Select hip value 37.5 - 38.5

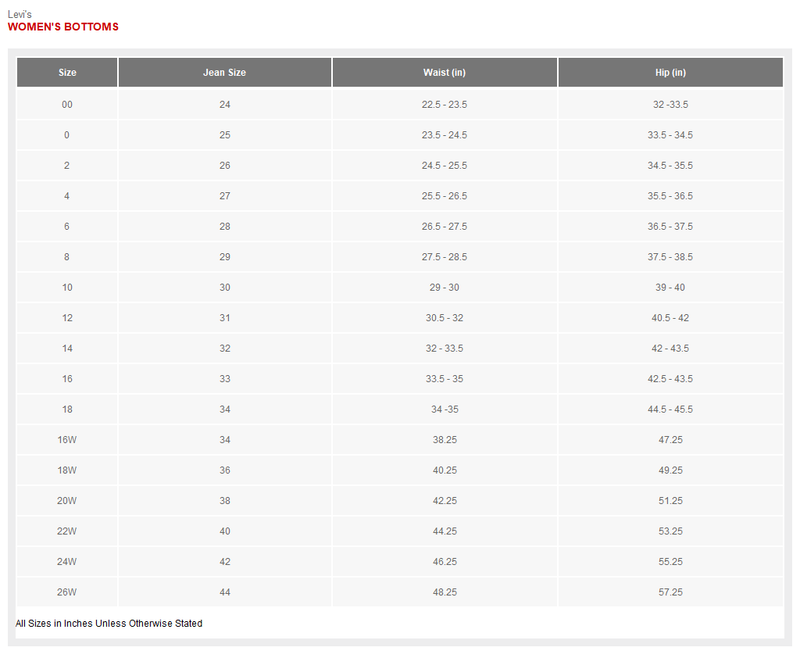tap(670, 257)
